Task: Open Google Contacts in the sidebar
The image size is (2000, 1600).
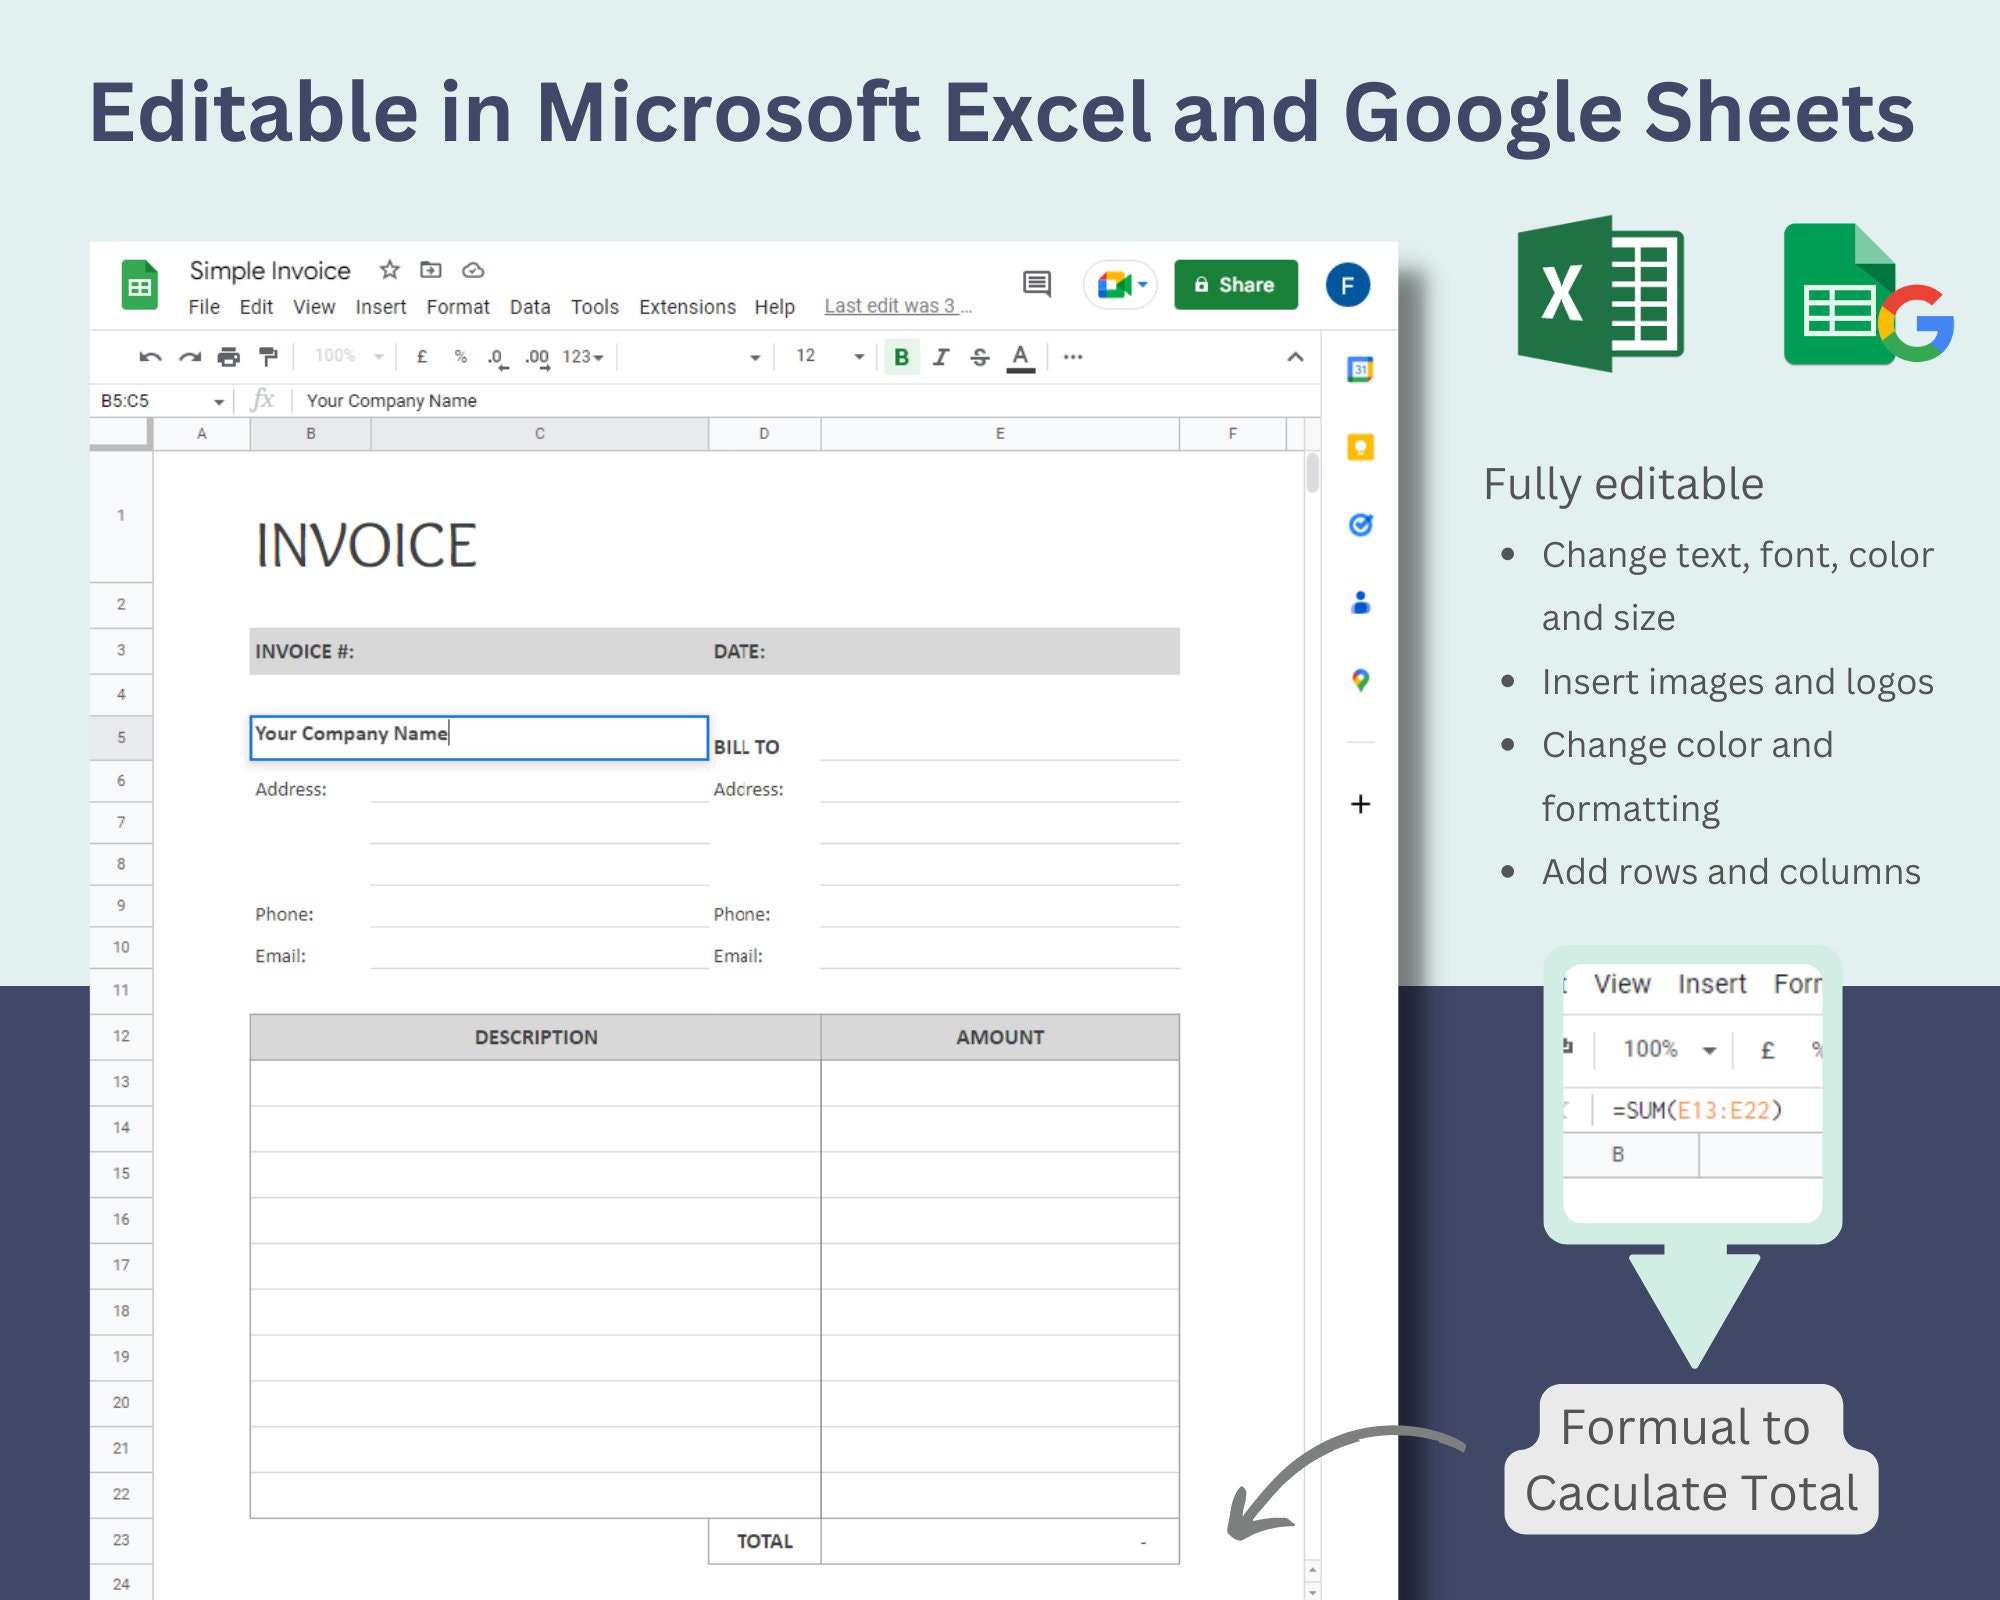Action: tap(1361, 601)
